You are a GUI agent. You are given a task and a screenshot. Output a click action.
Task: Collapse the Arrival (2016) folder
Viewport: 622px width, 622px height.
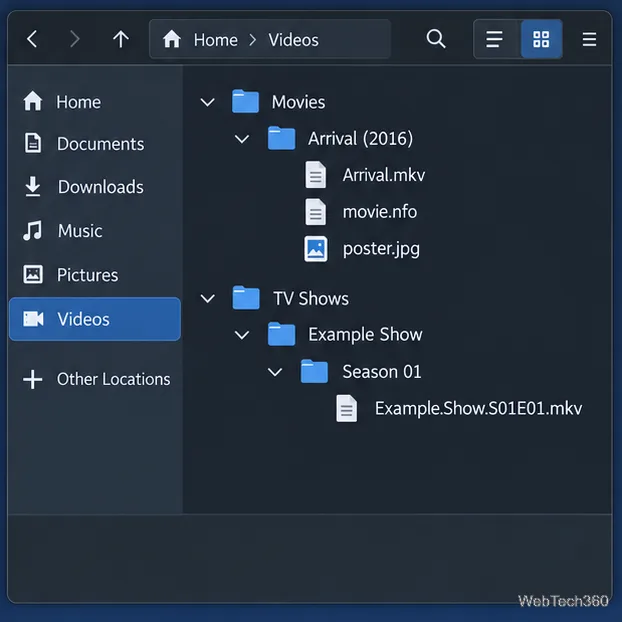(242, 139)
